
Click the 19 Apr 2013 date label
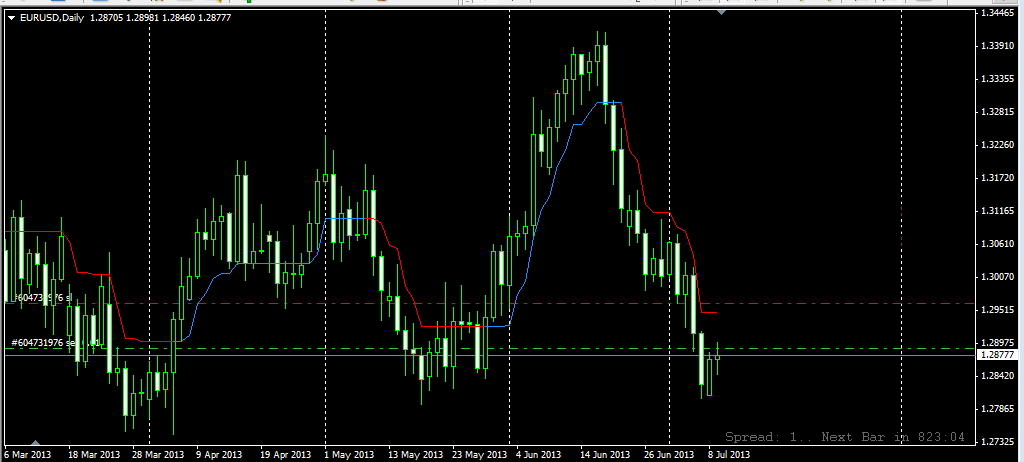click(x=285, y=454)
